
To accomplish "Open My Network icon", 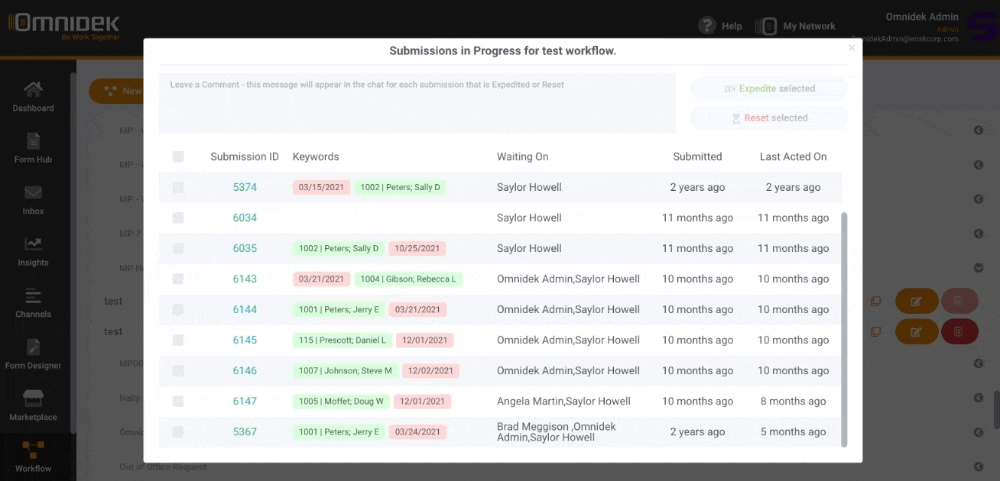I will click(765, 26).
